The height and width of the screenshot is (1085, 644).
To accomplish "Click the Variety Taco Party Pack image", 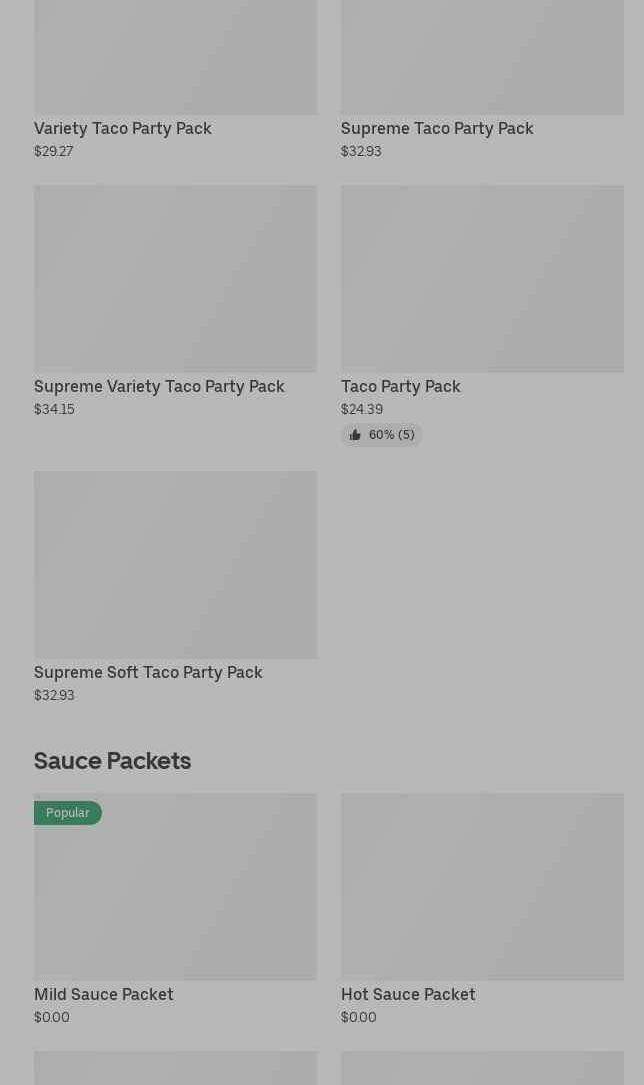I will tap(175, 56).
